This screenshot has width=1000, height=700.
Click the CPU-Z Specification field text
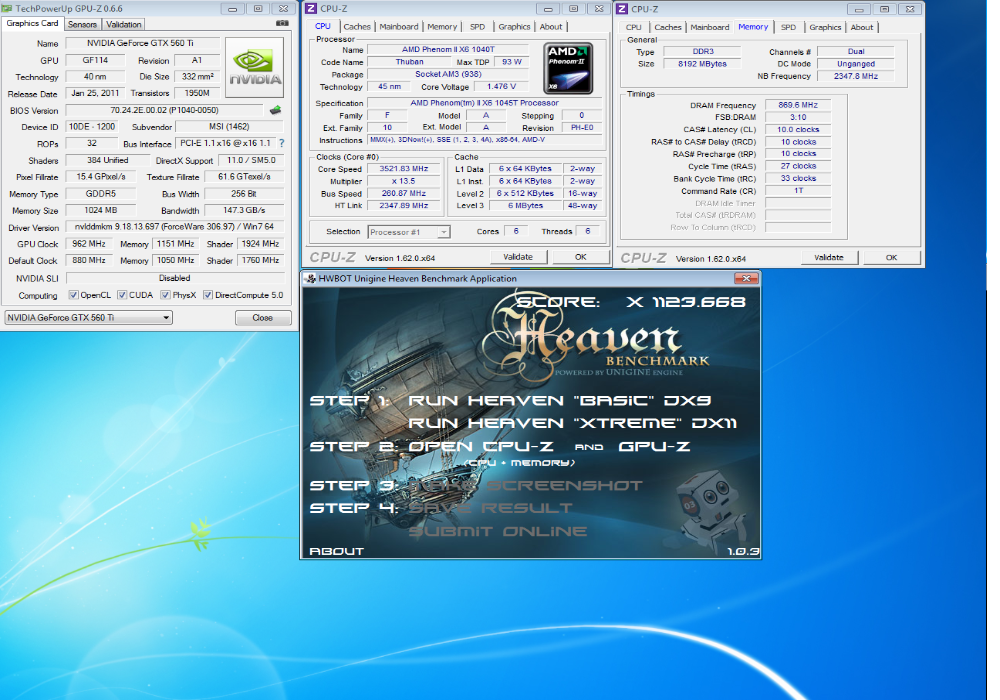pyautogui.click(x=485, y=103)
